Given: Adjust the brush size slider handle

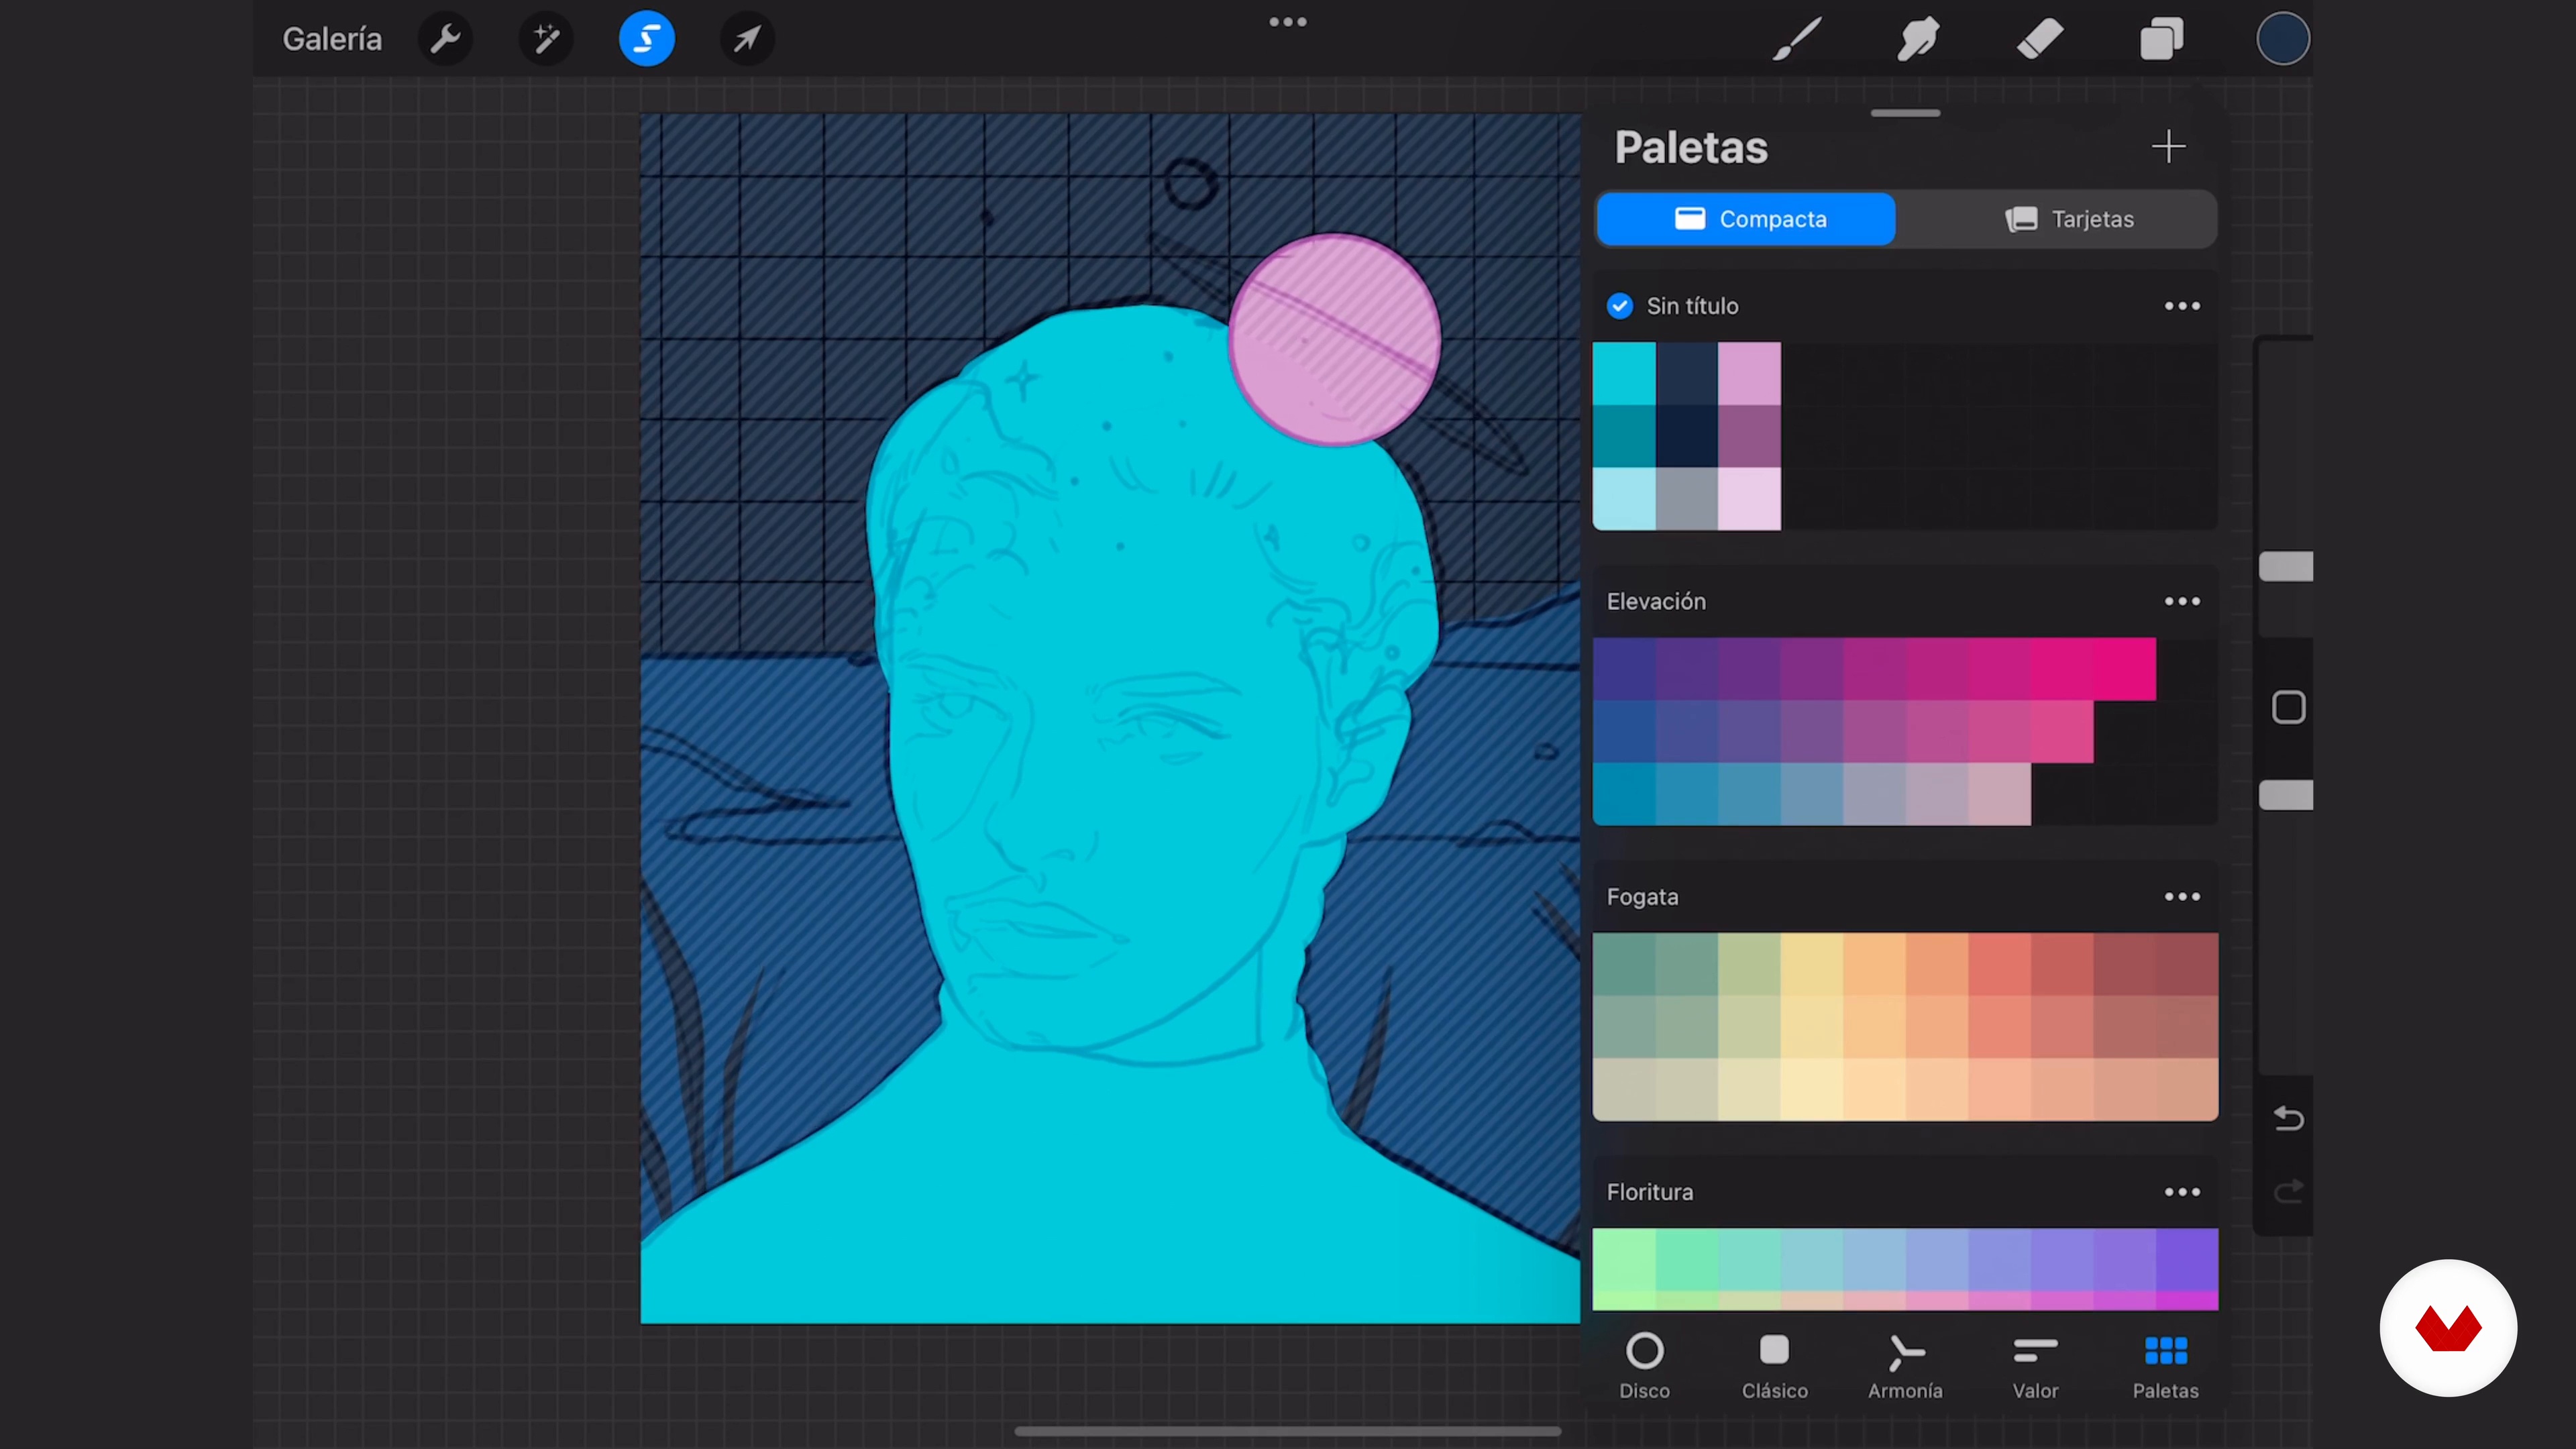Looking at the screenshot, I should tap(2286, 566).
